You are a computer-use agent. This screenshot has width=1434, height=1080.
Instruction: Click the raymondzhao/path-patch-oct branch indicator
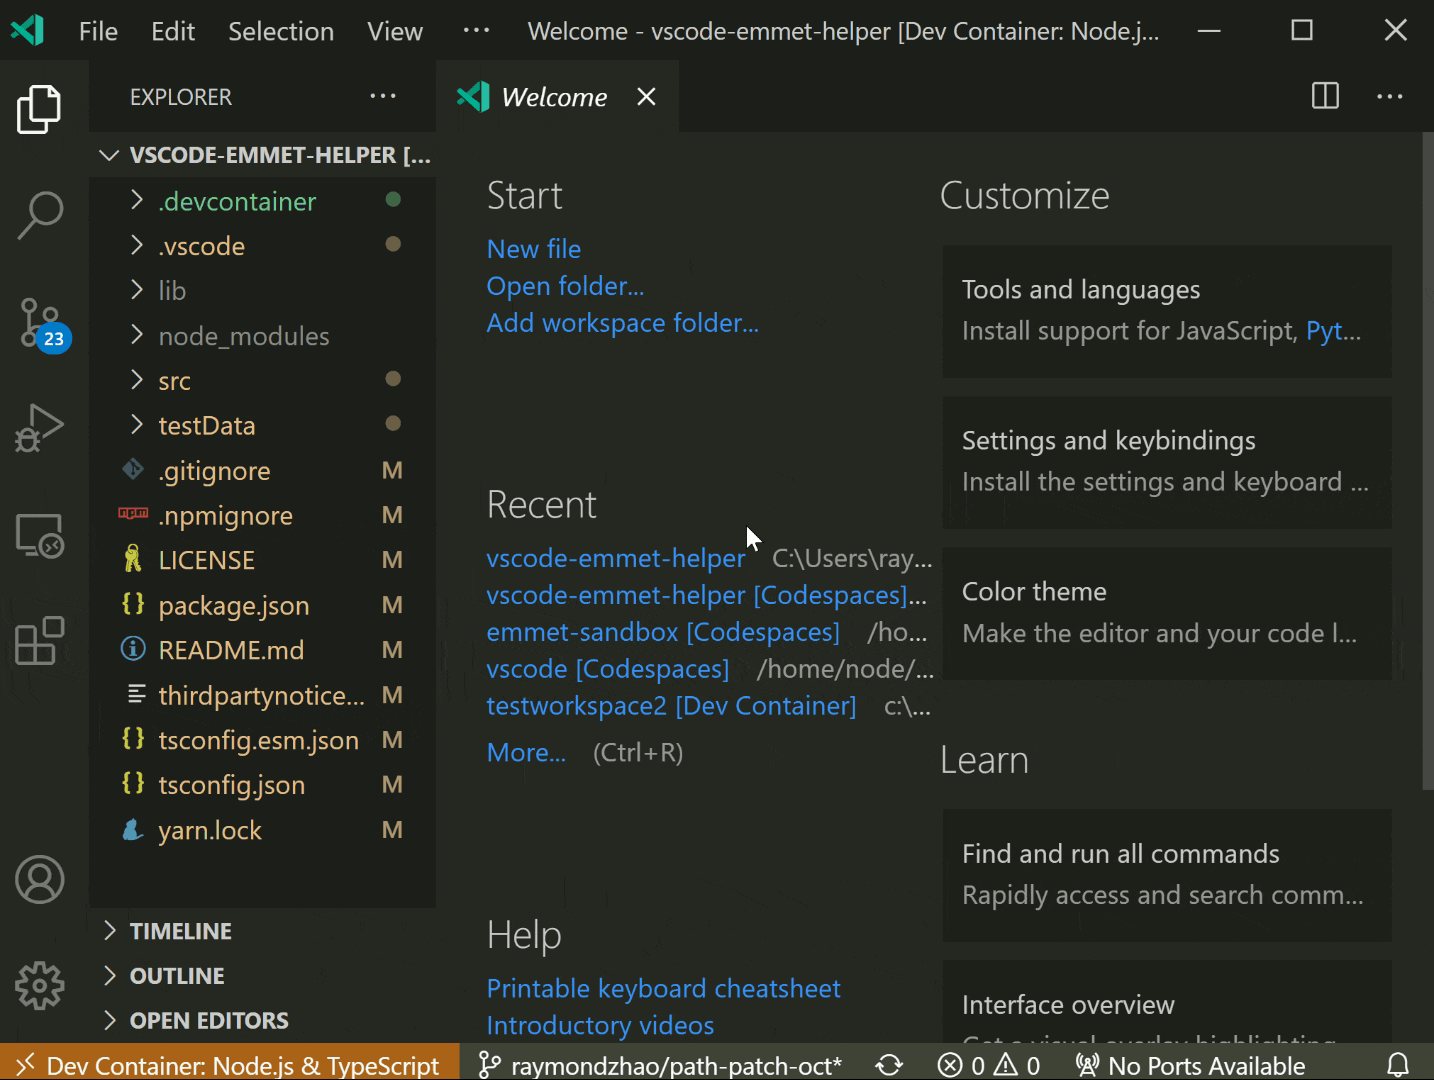[x=660, y=1065]
